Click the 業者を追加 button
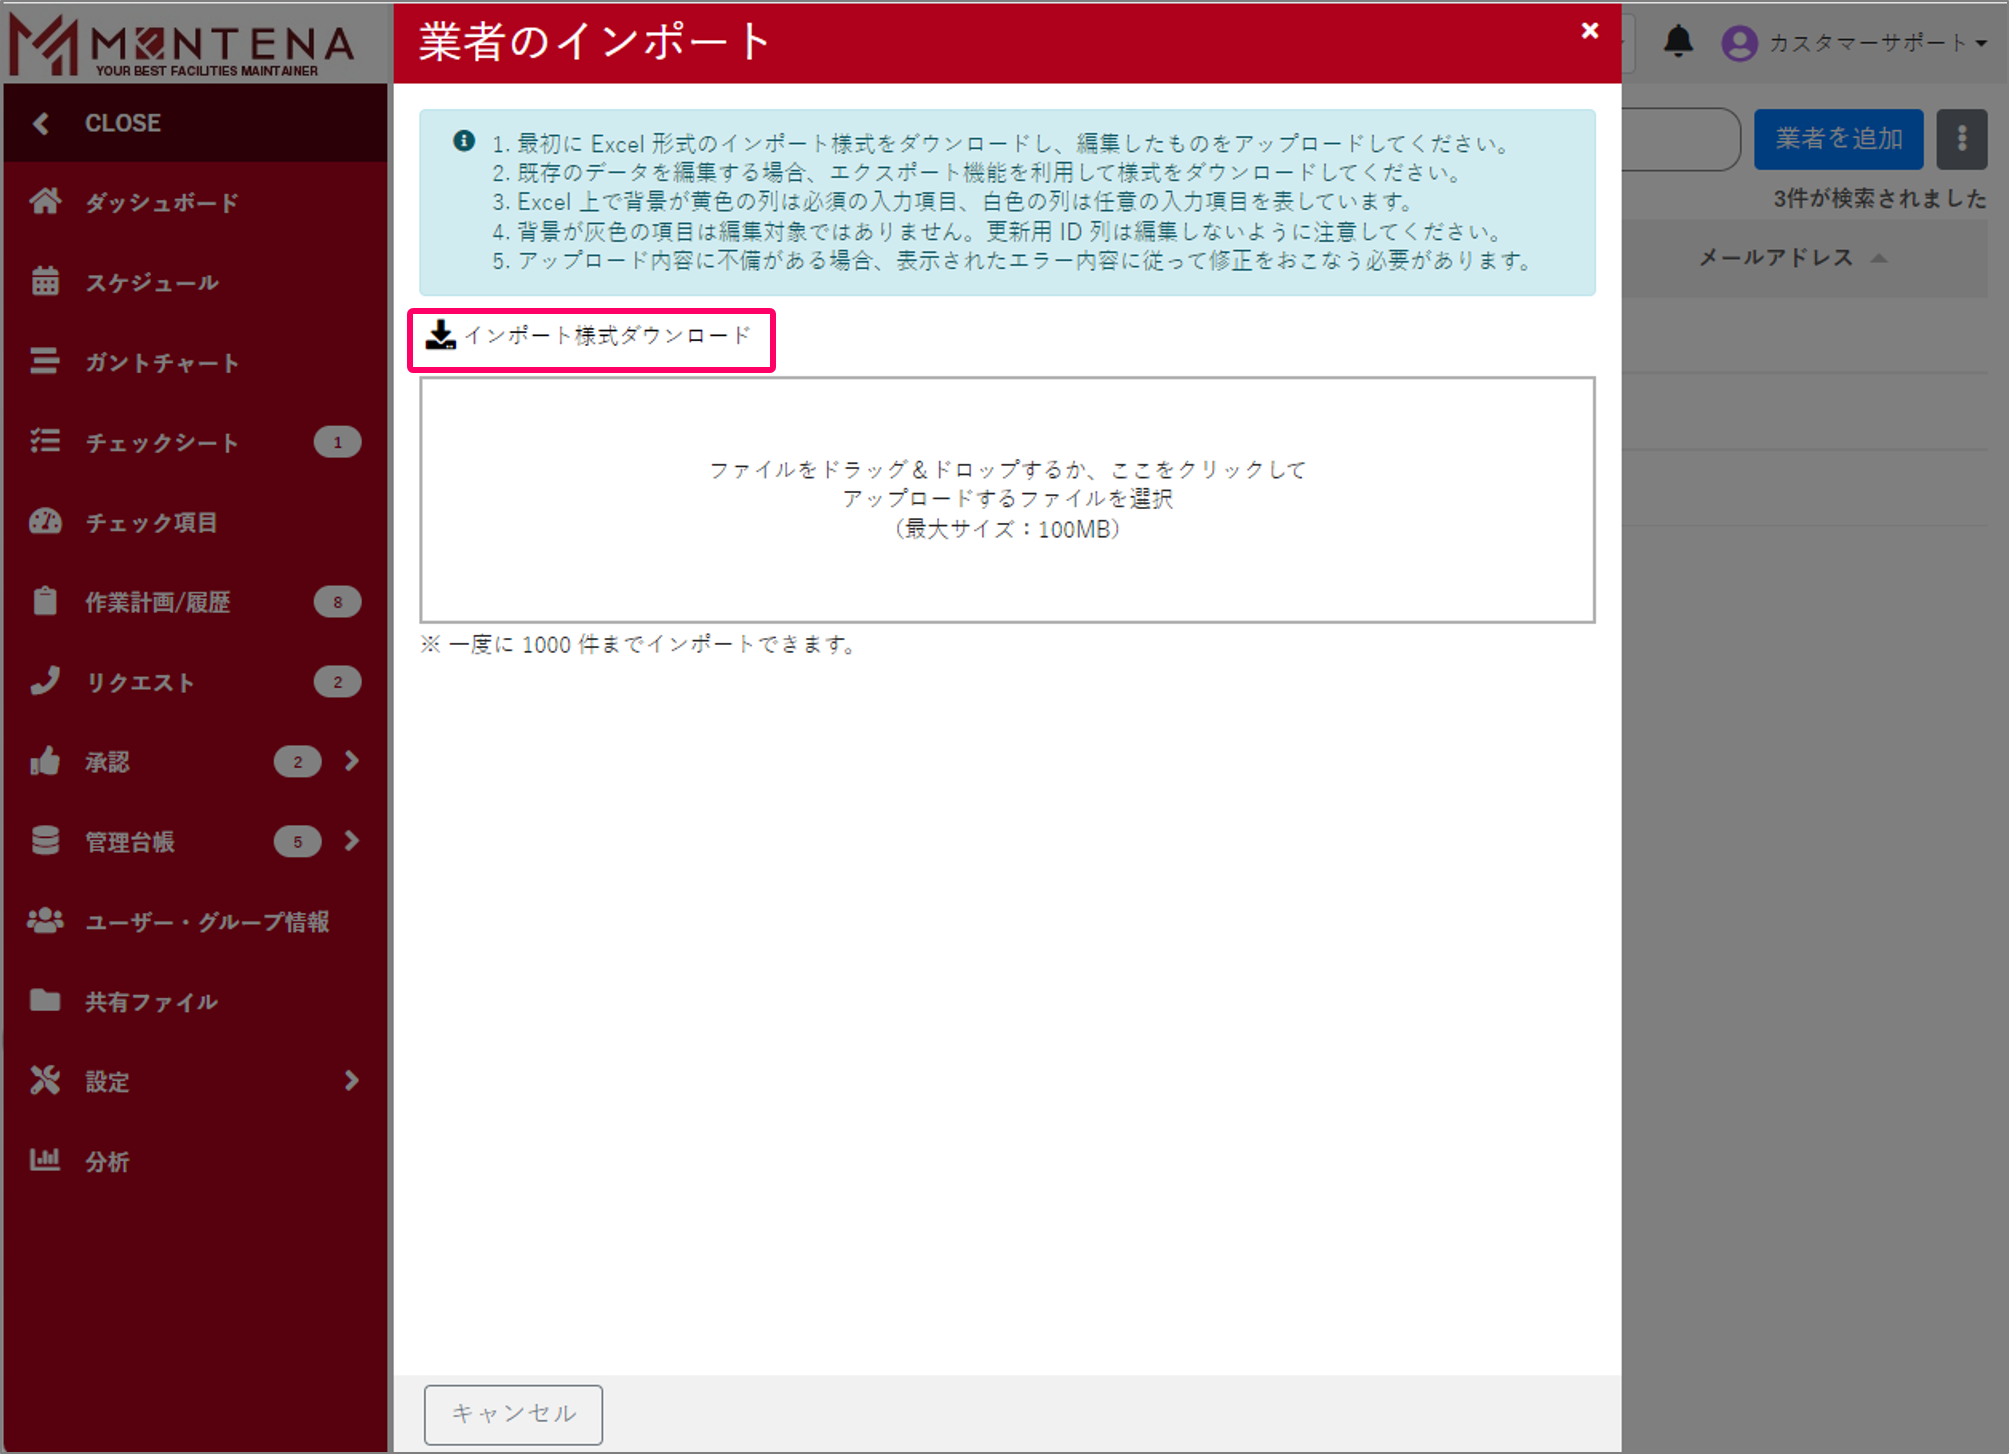 point(1838,139)
